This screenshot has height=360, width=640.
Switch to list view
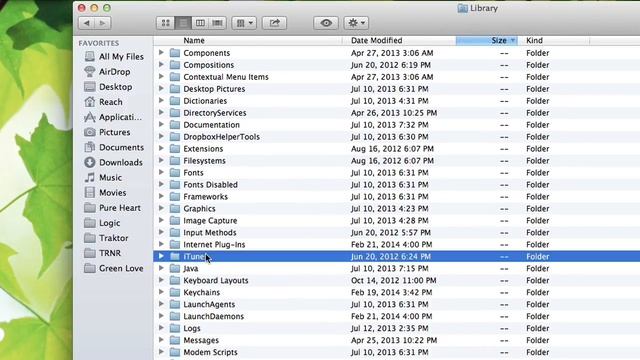183,23
